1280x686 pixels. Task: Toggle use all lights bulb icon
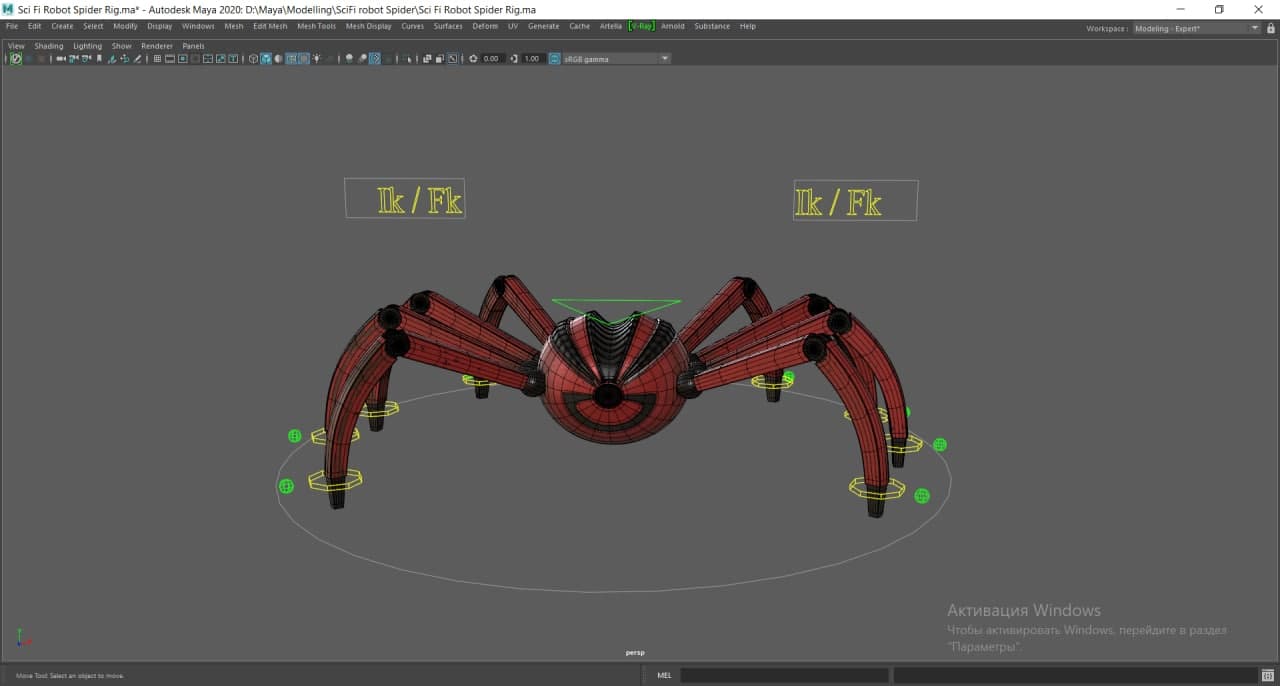click(317, 59)
